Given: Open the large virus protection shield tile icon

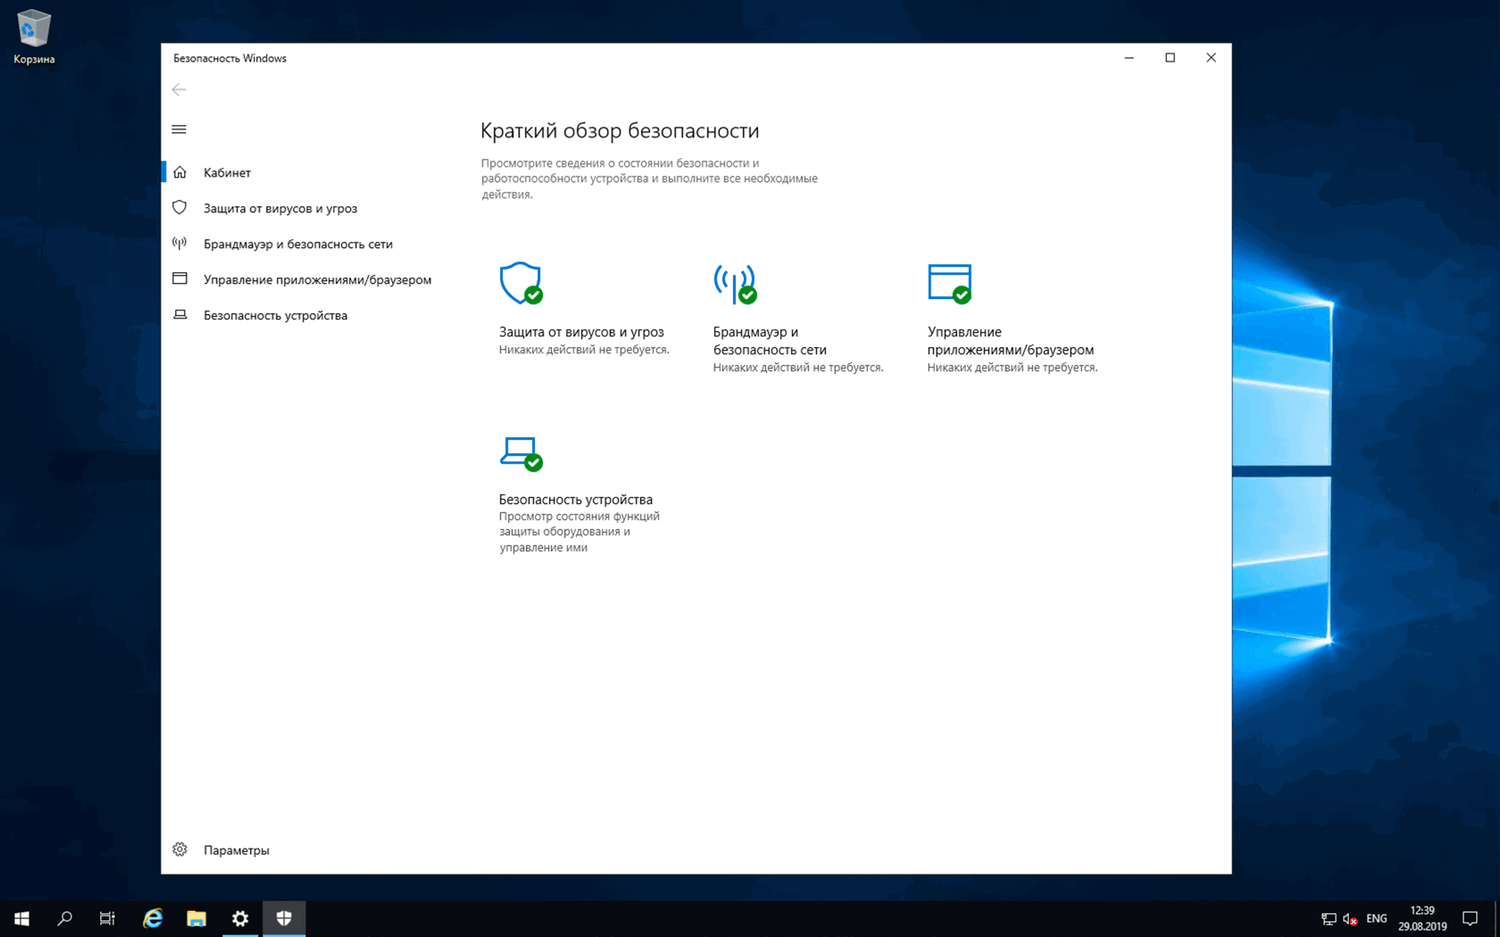Looking at the screenshot, I should click(521, 283).
